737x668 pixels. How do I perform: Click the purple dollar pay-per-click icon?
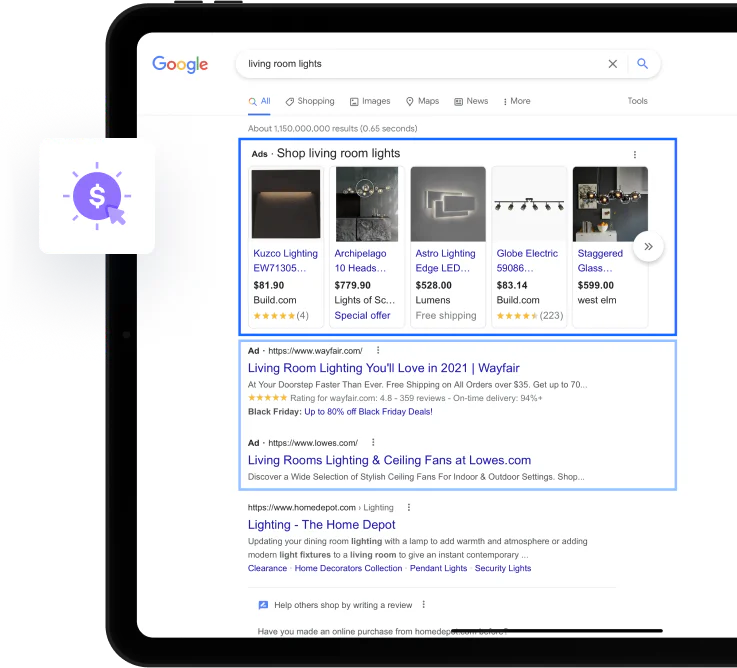(x=97, y=196)
